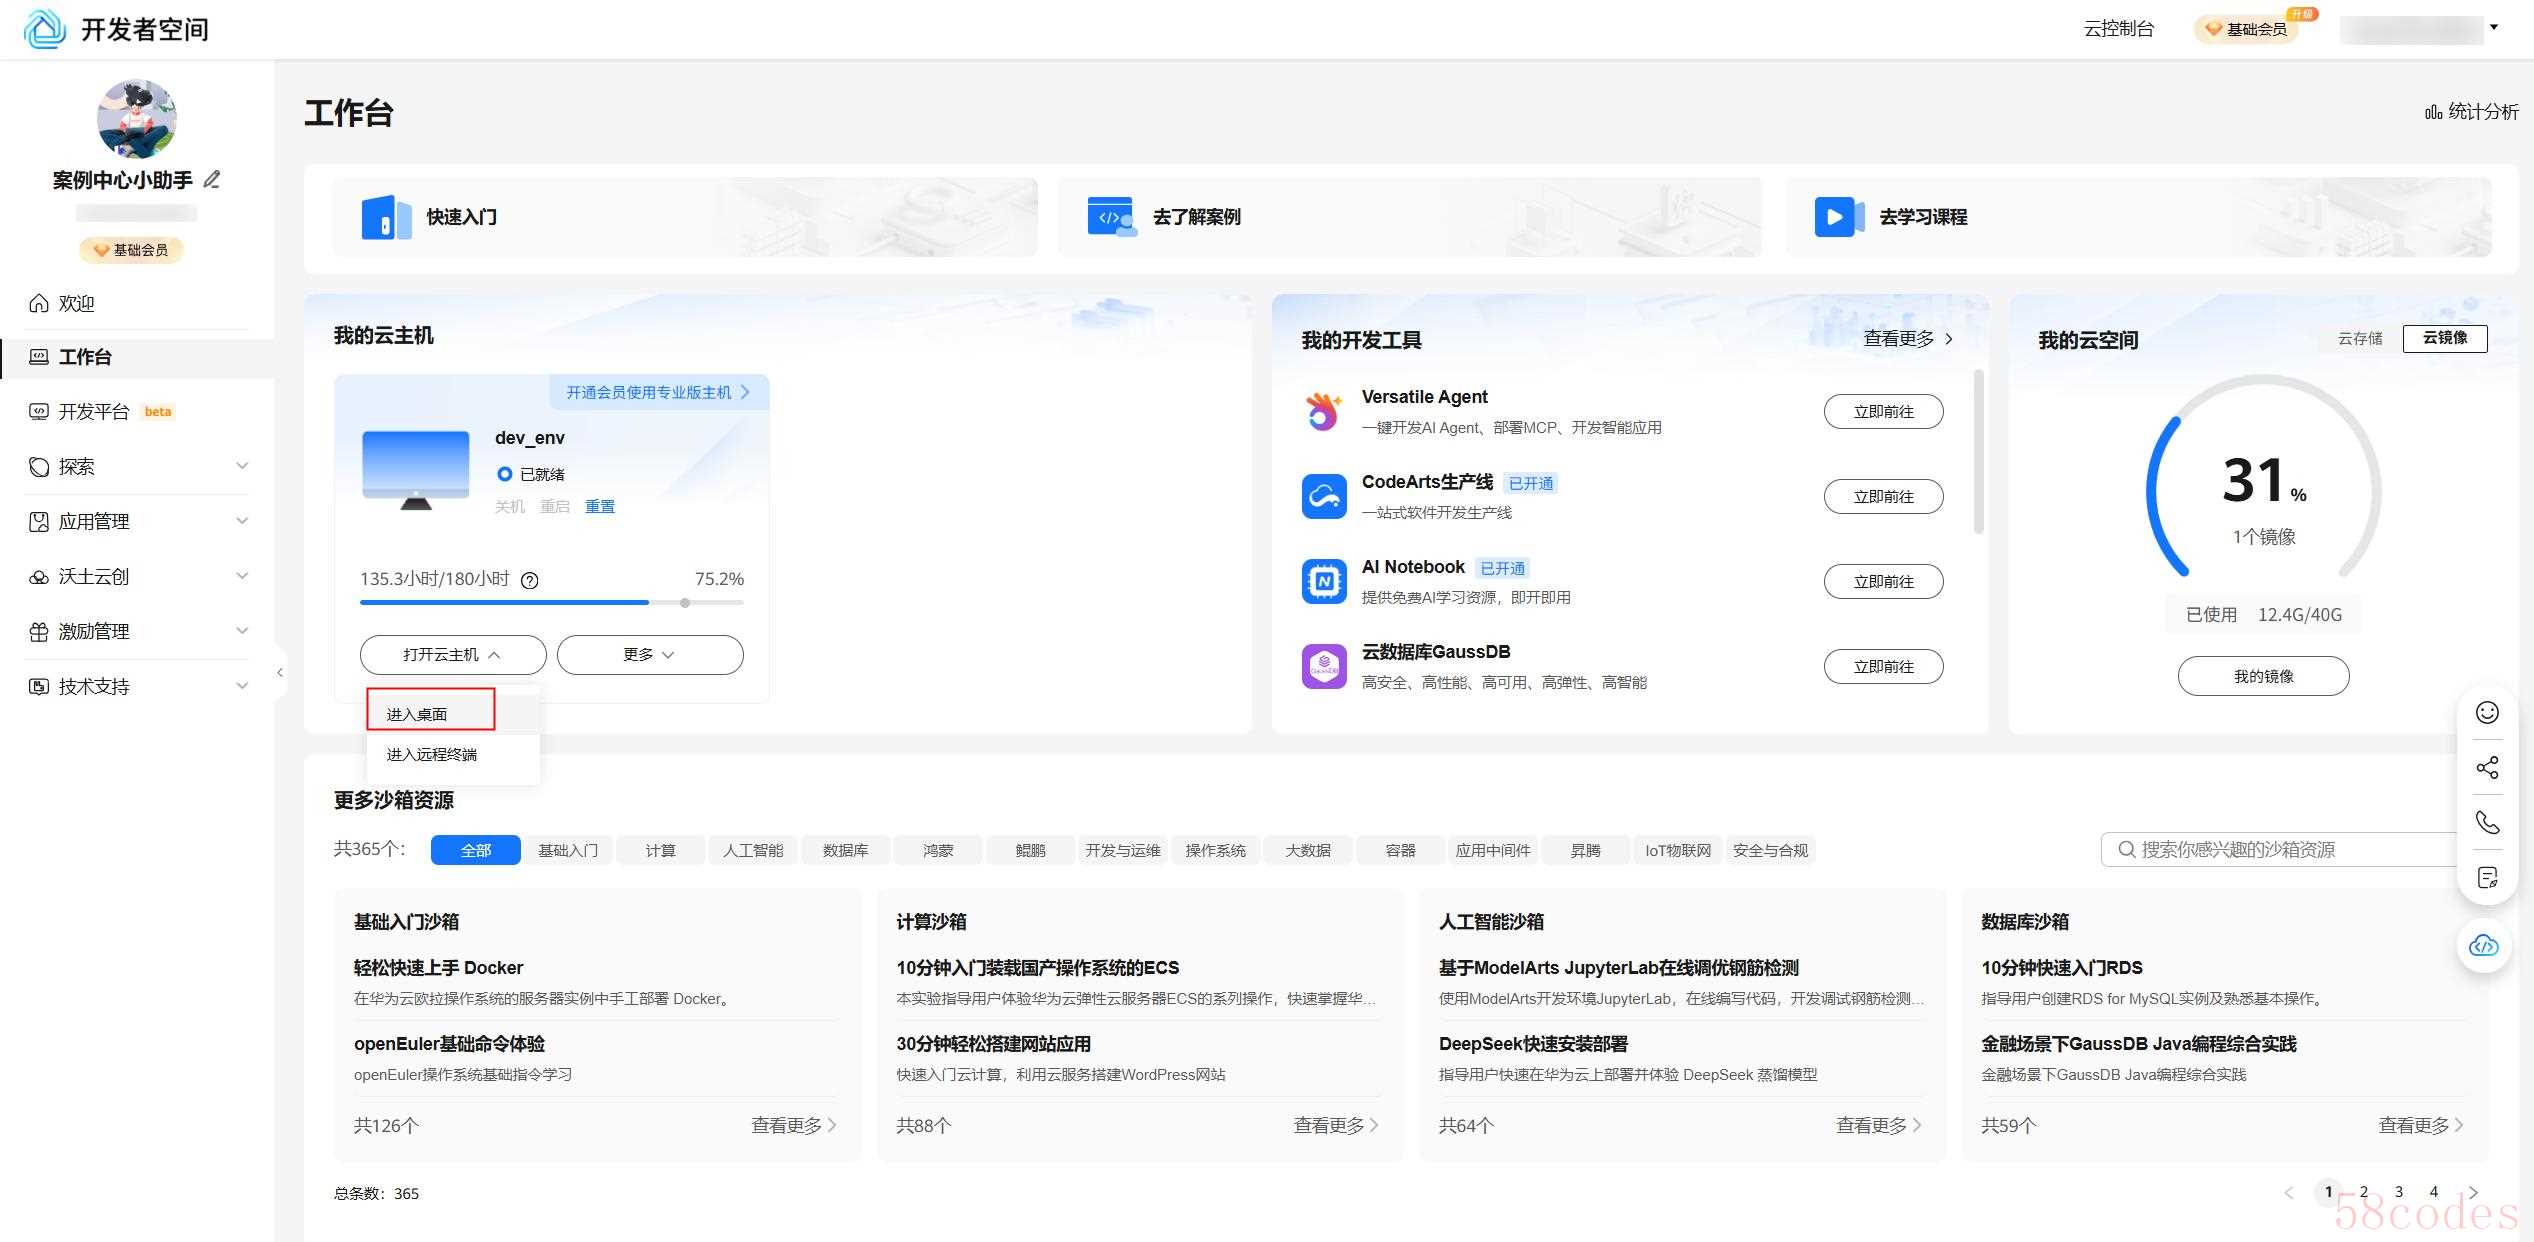Click the phone contact icon on the floating sidebar

pyautogui.click(x=2487, y=822)
